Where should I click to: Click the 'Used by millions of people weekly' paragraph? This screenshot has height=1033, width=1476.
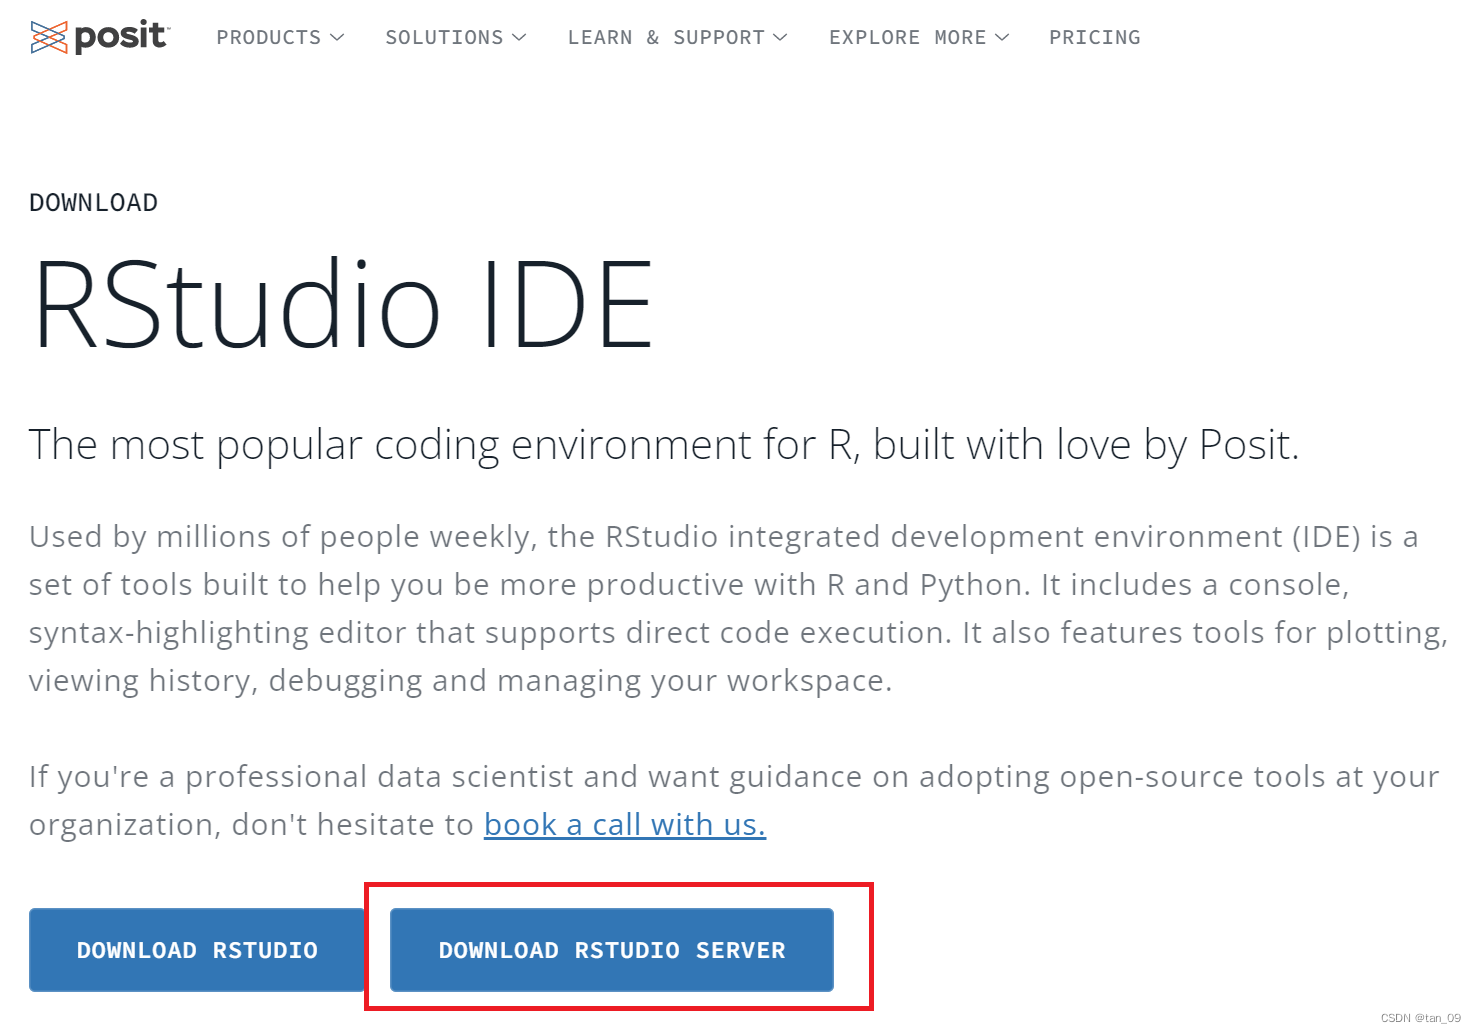pos(738,608)
